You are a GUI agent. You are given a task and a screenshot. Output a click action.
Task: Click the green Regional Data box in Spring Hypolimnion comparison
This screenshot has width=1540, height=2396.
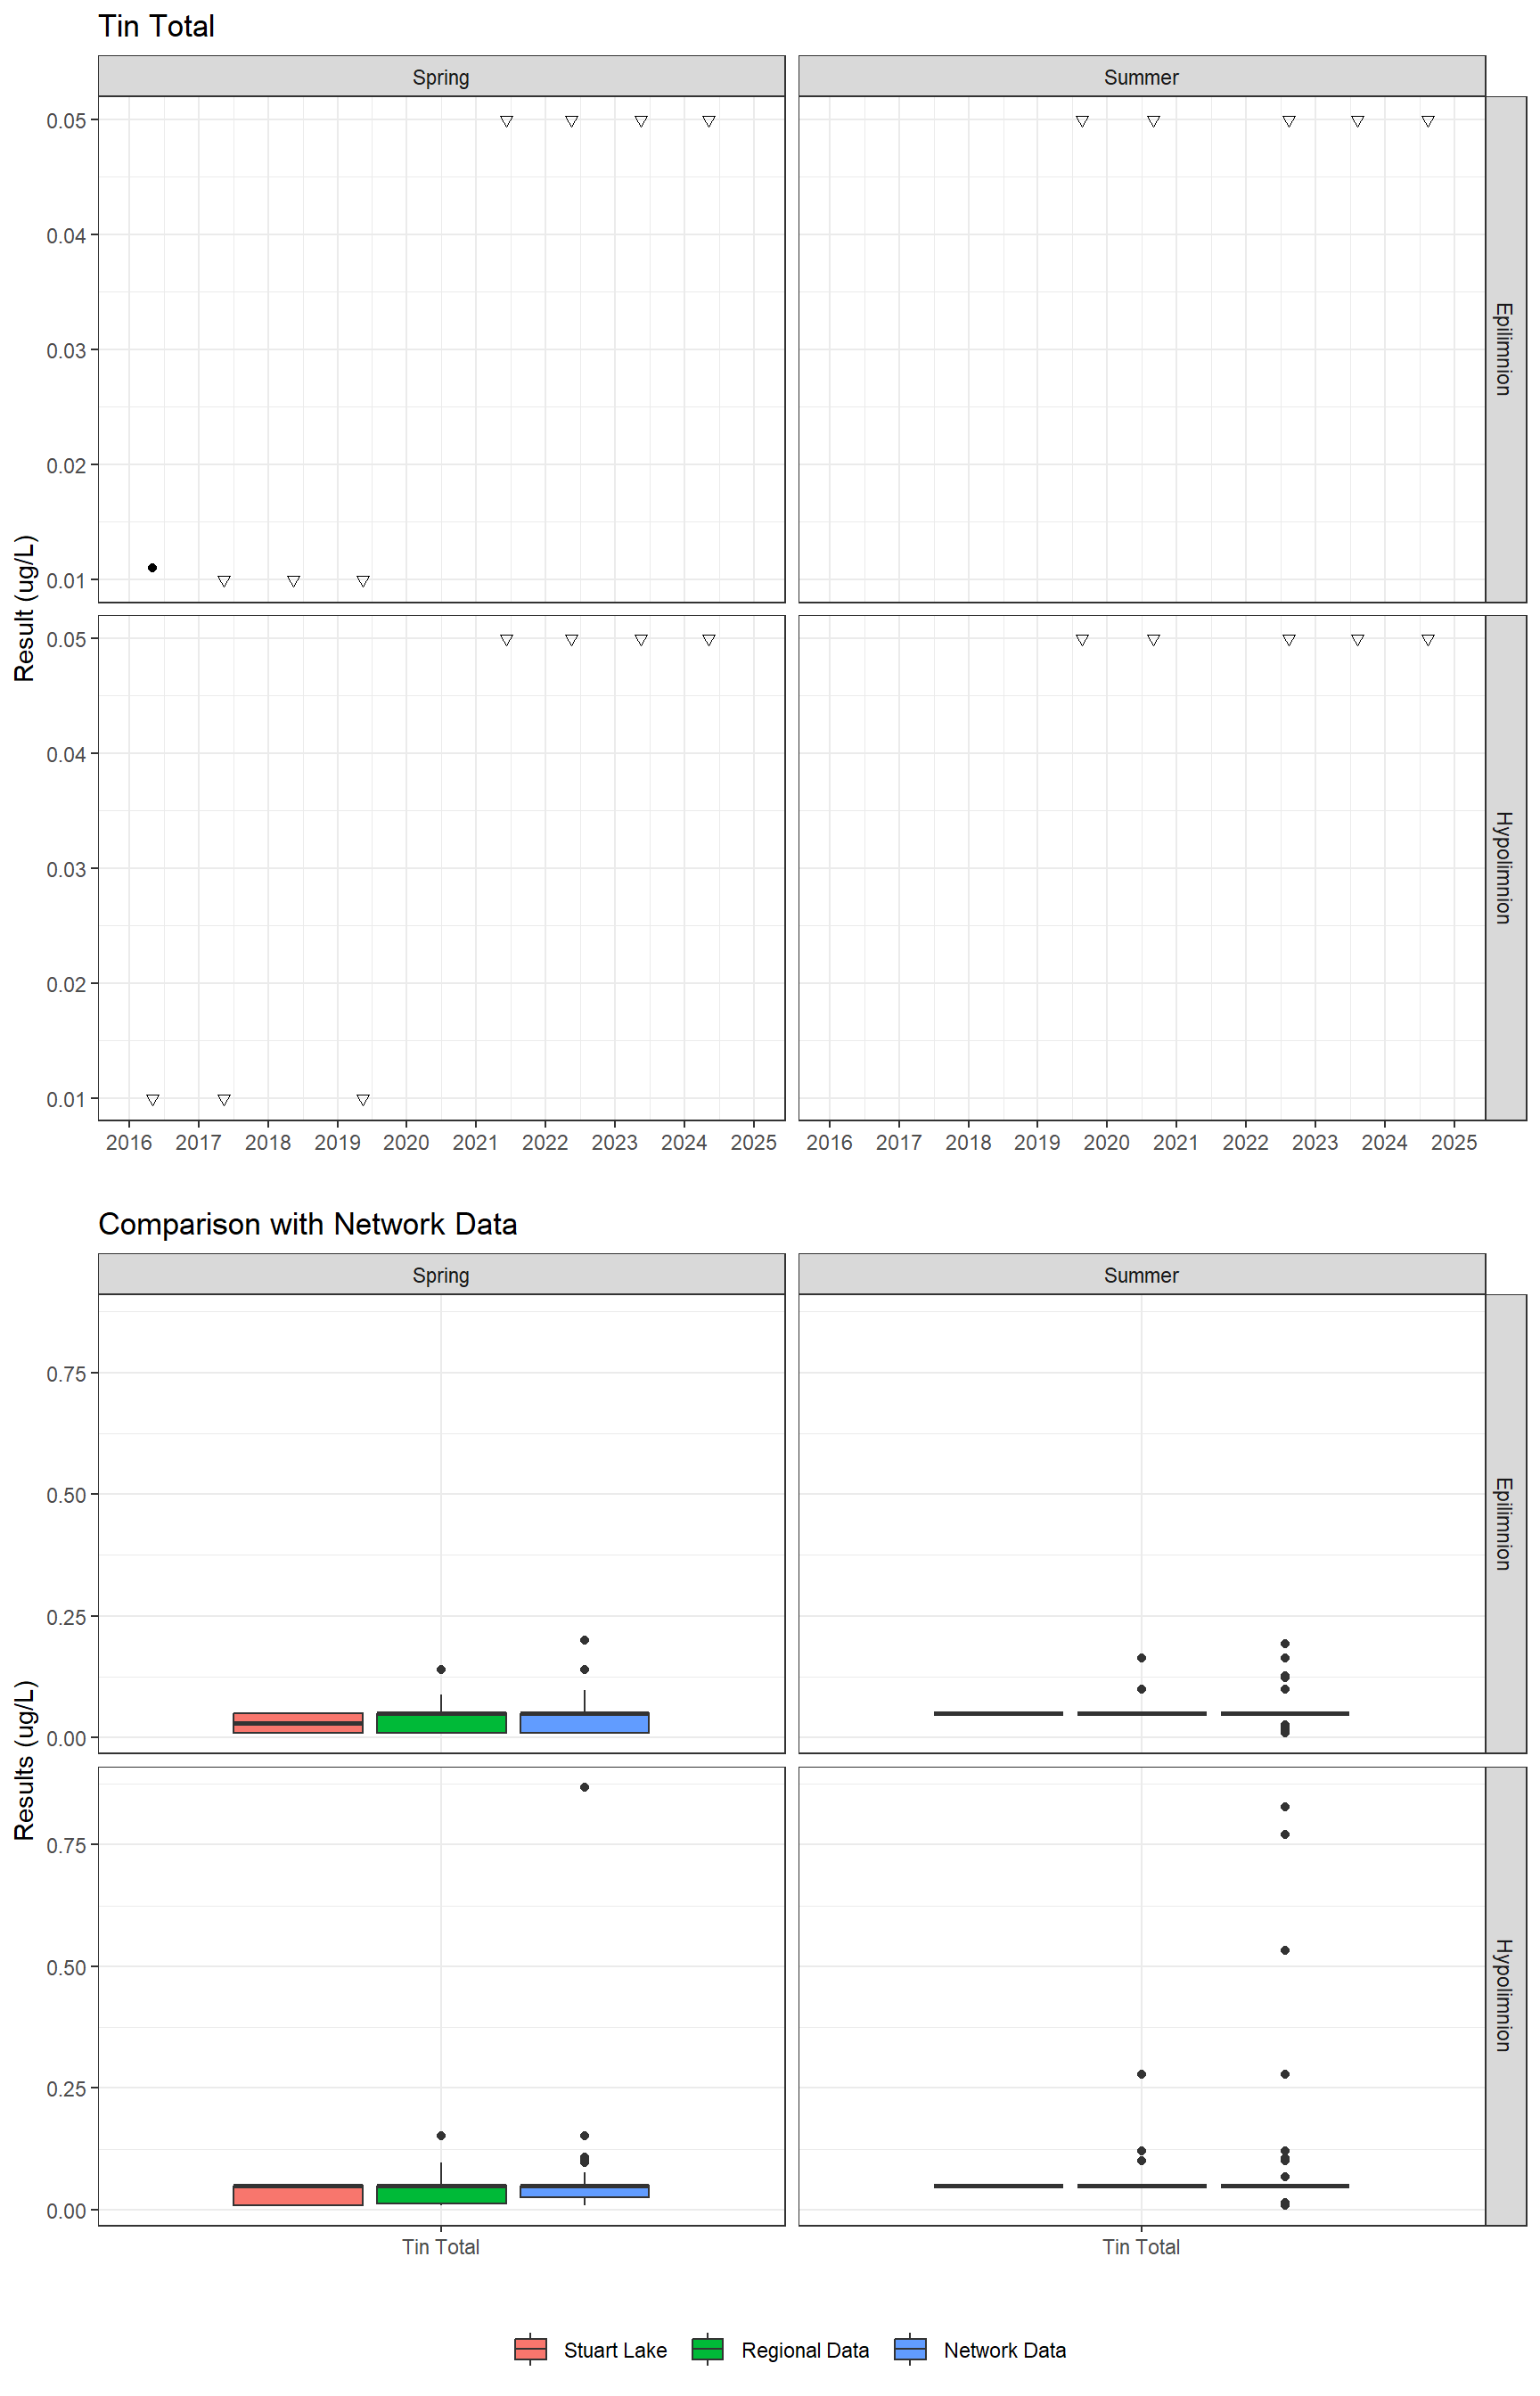(441, 2193)
